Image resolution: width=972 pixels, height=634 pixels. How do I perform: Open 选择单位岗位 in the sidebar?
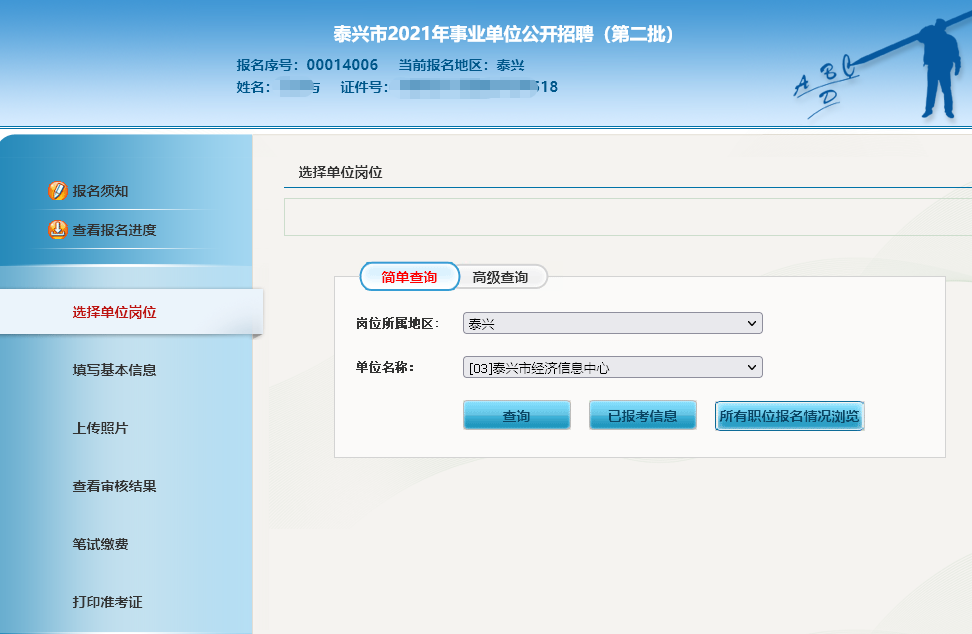tap(114, 312)
